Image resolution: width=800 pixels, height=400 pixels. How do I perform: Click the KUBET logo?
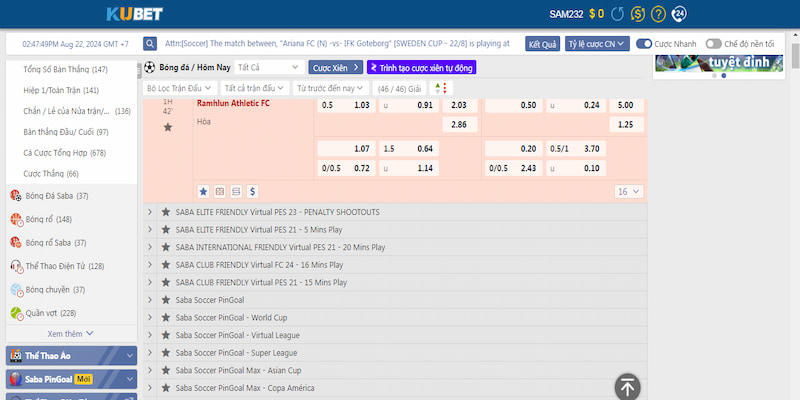[134, 14]
